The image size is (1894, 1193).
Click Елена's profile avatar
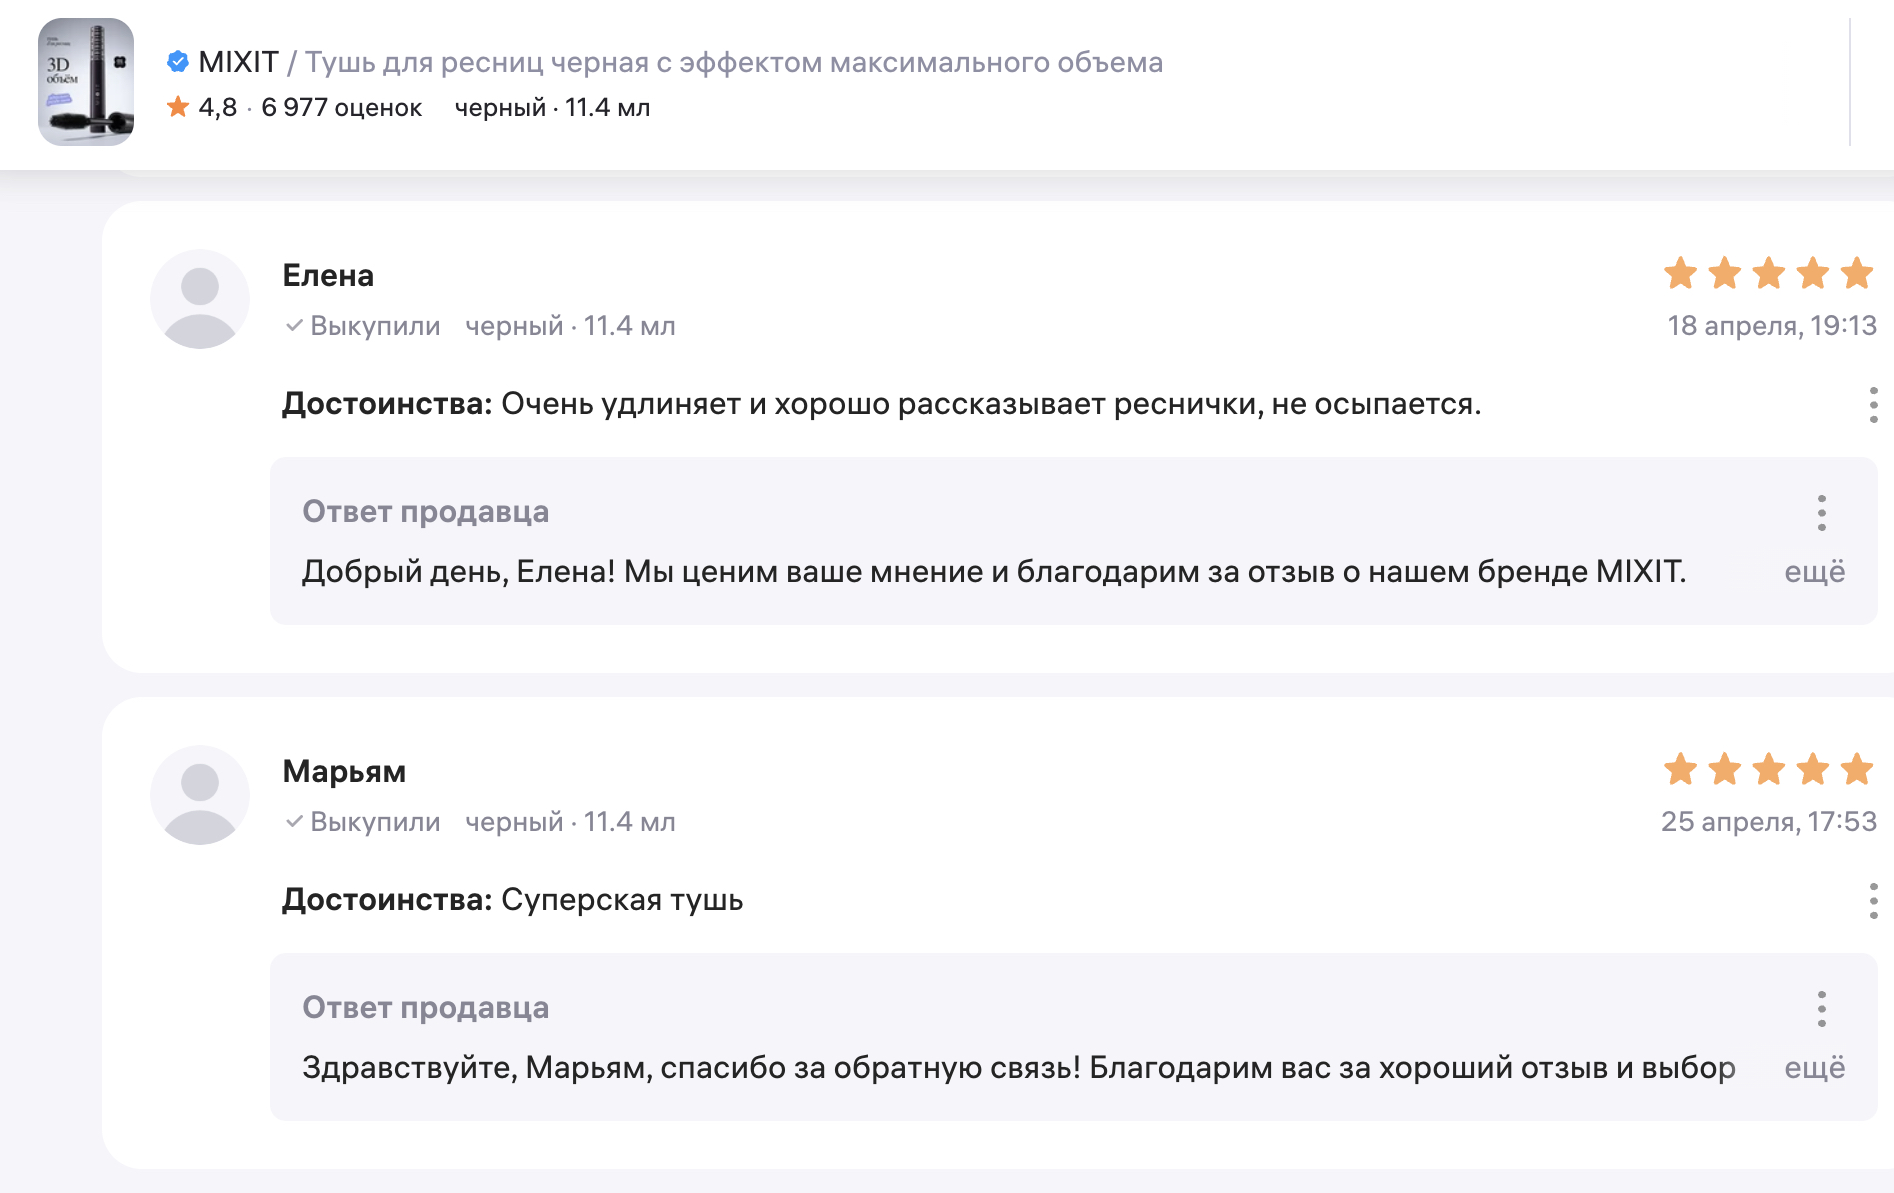tap(200, 299)
